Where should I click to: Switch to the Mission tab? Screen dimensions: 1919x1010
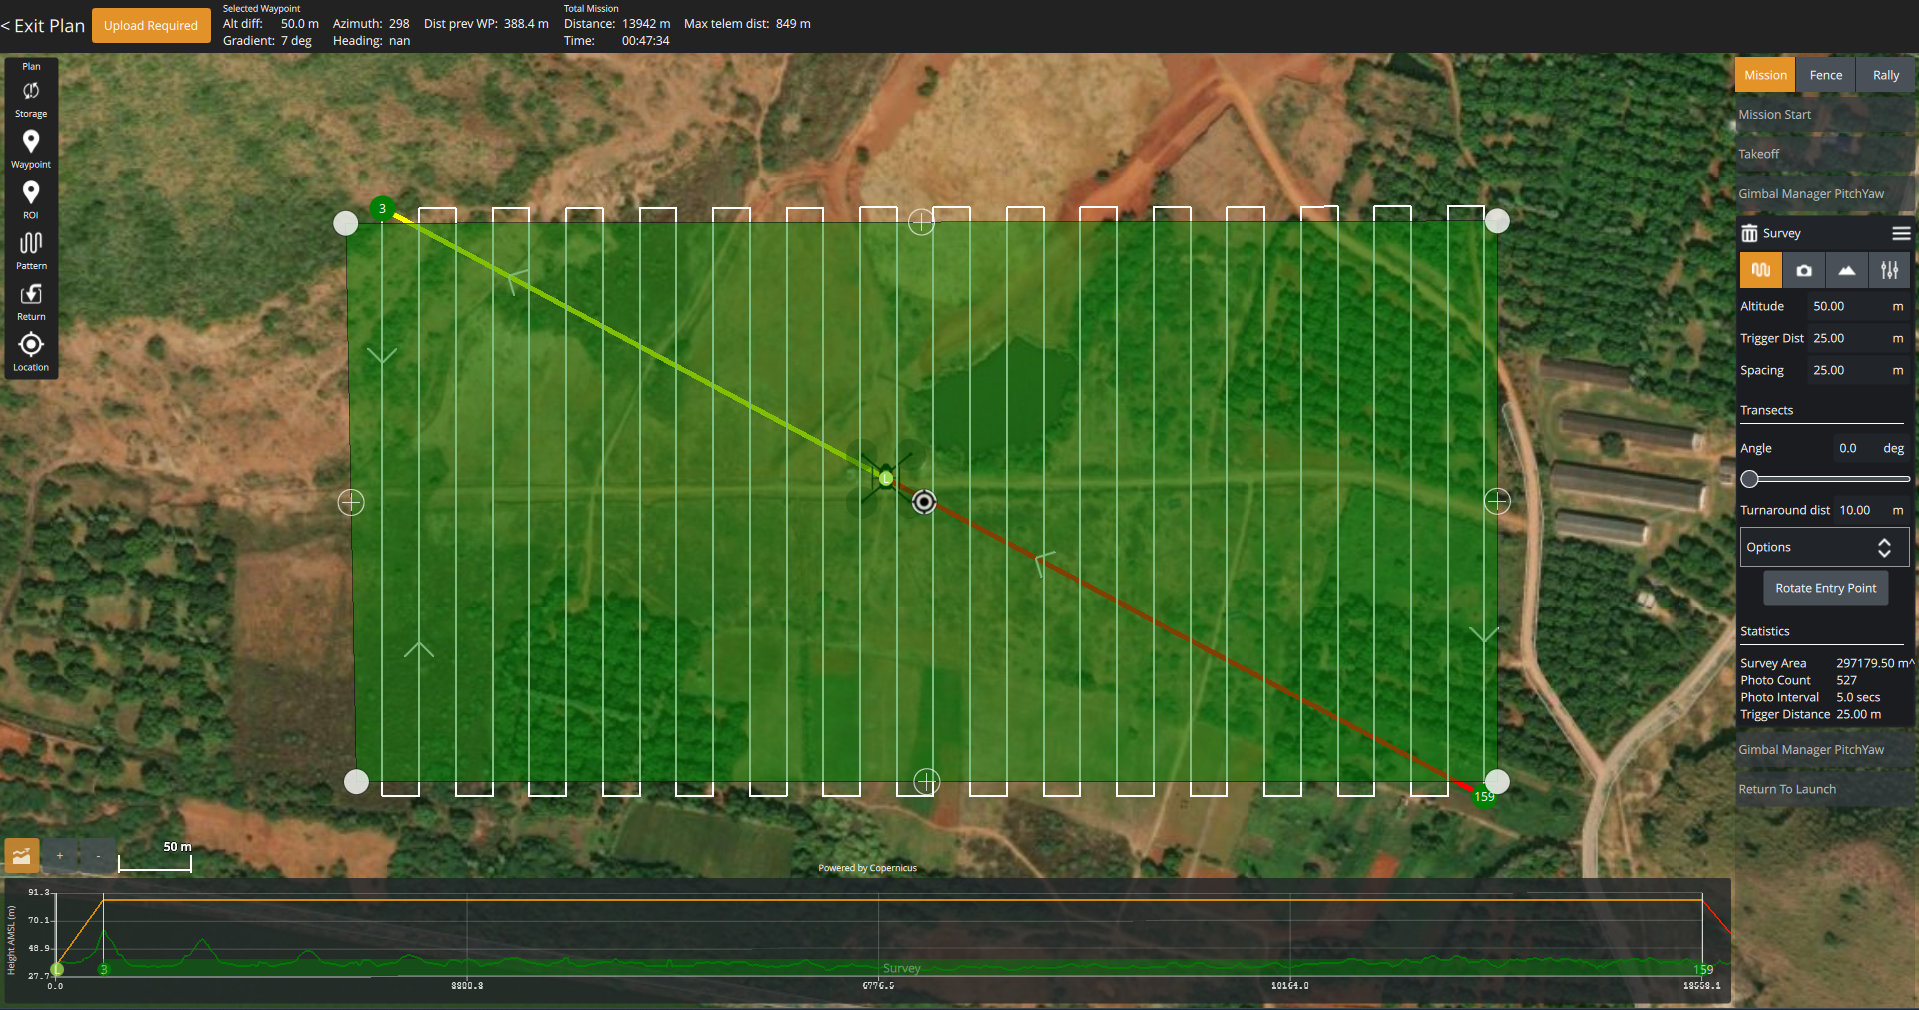(1765, 75)
